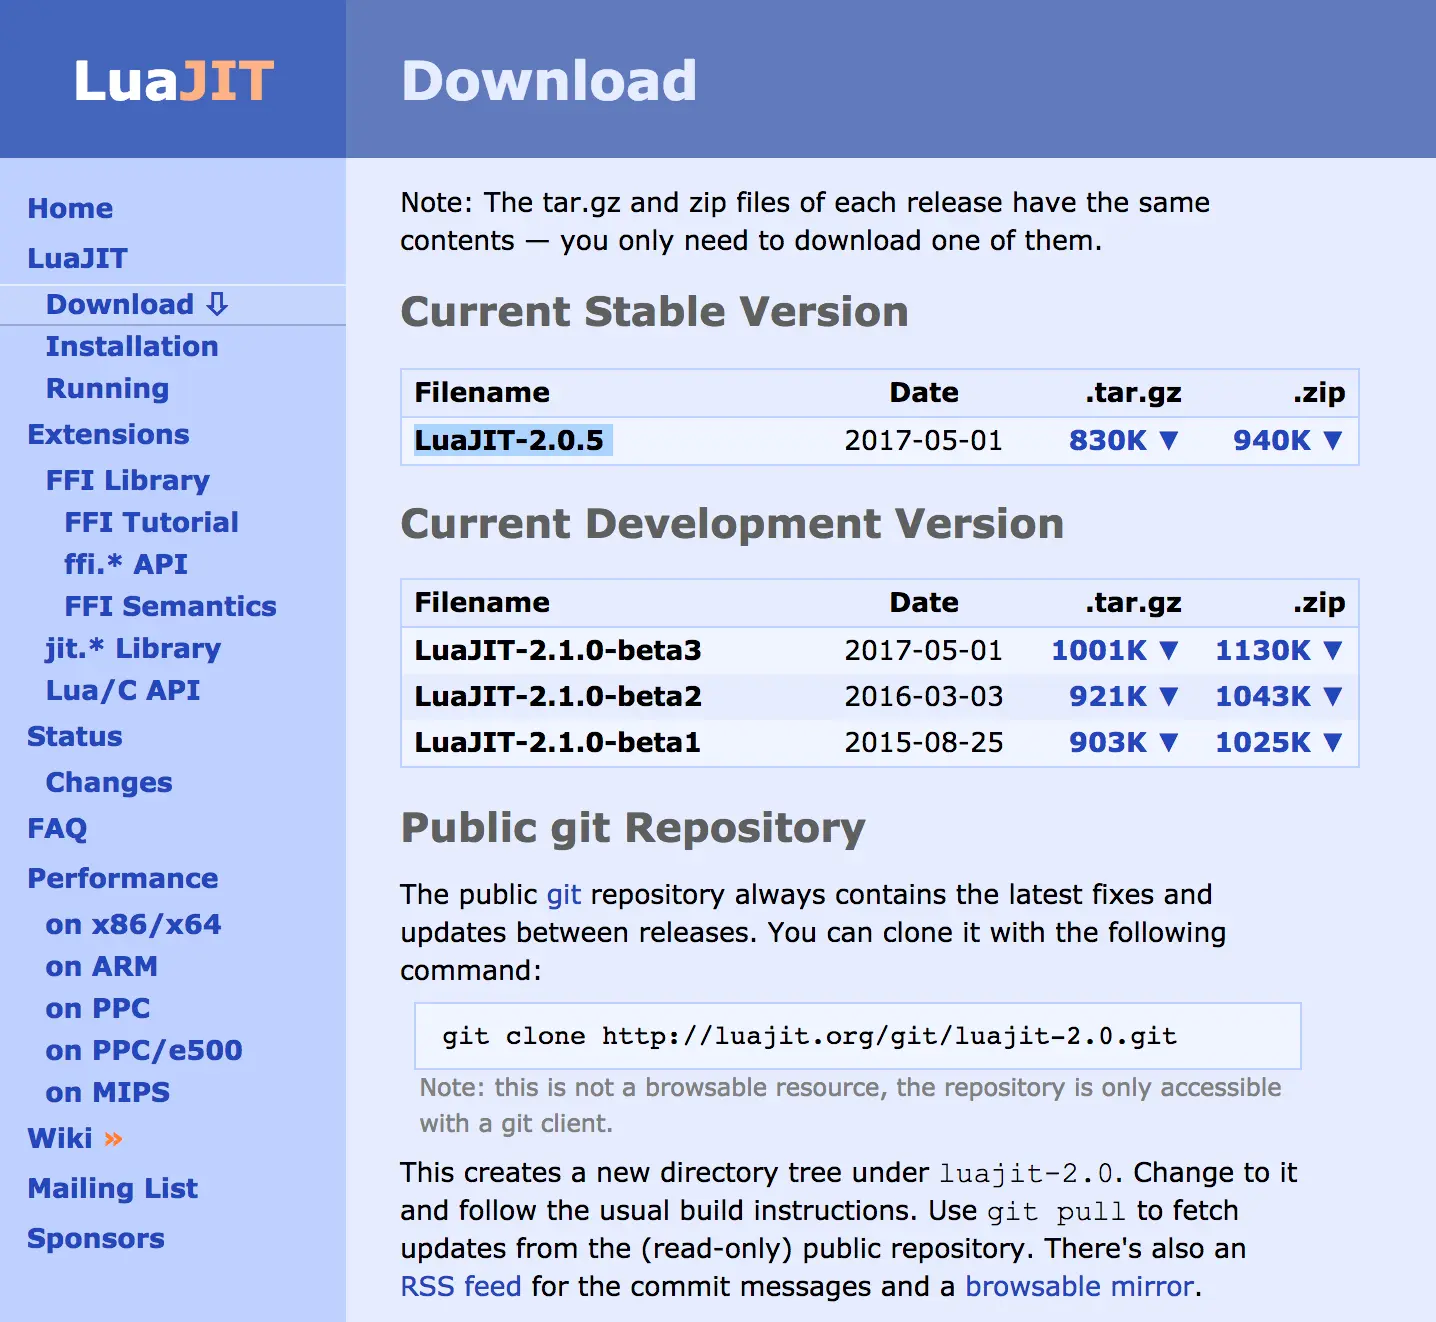View performance on ARM
This screenshot has width=1436, height=1322.
(x=102, y=966)
